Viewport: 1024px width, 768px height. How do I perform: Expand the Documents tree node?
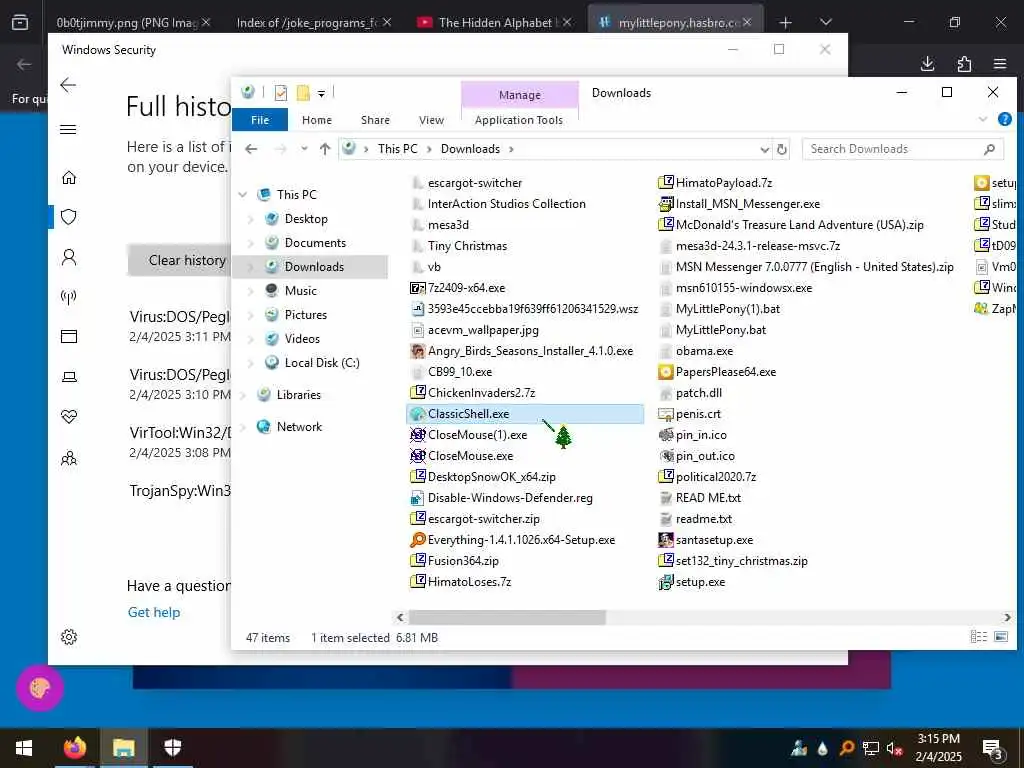(x=251, y=243)
